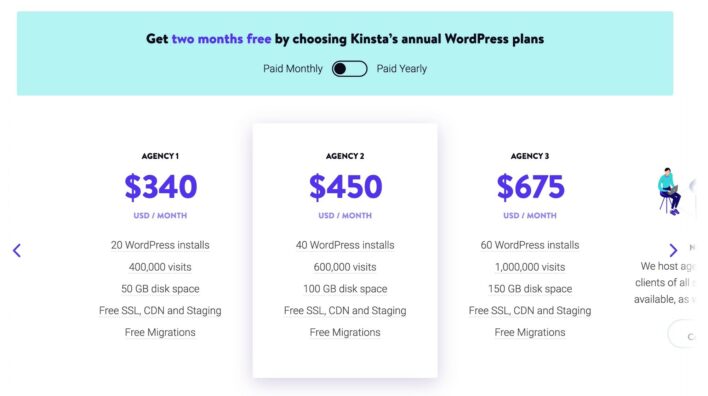Viewport: 708px width, 396px height.
Task: Click the left carousel arrow
Action: (17, 250)
